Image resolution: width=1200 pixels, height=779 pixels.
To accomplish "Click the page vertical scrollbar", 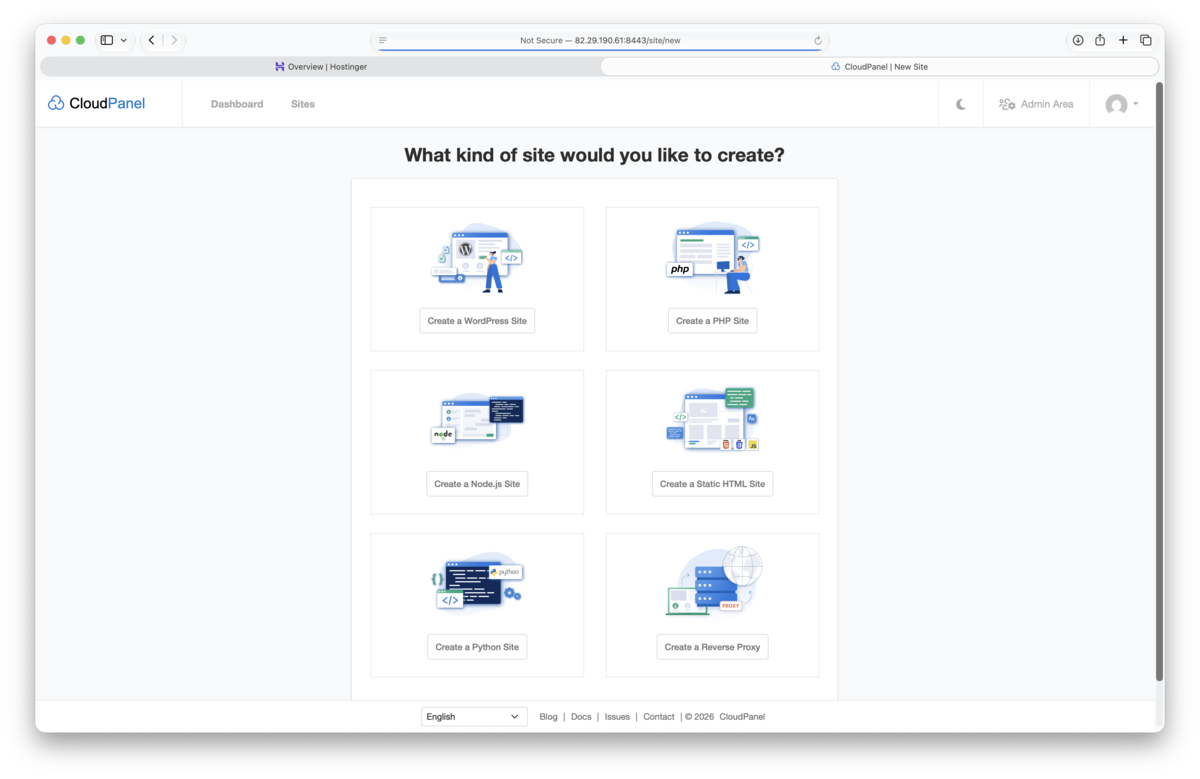I will pyautogui.click(x=1159, y=382).
